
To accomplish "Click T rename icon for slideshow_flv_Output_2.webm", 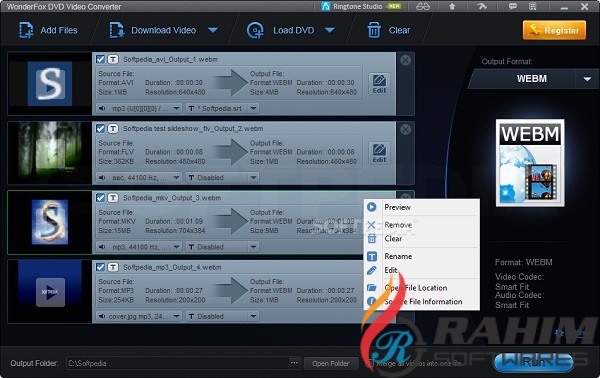I will (x=112, y=129).
